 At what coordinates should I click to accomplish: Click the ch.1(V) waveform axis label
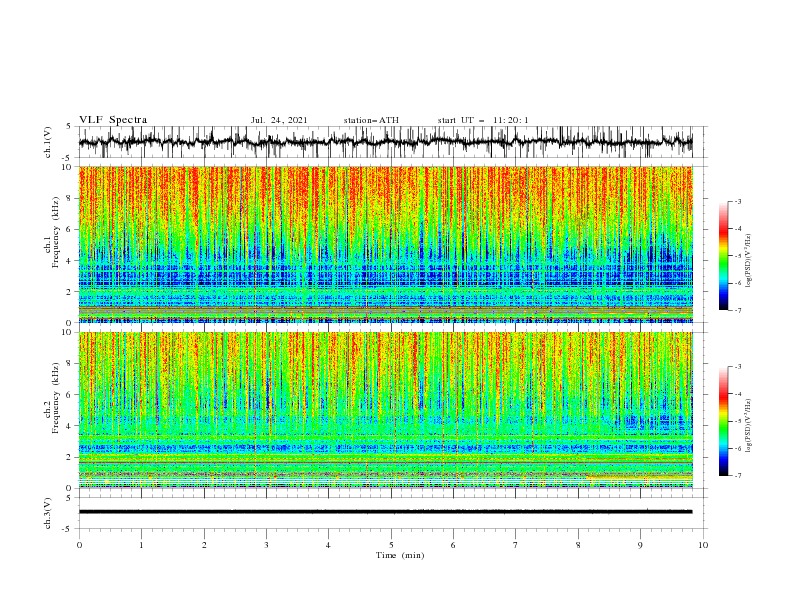click(x=48, y=142)
